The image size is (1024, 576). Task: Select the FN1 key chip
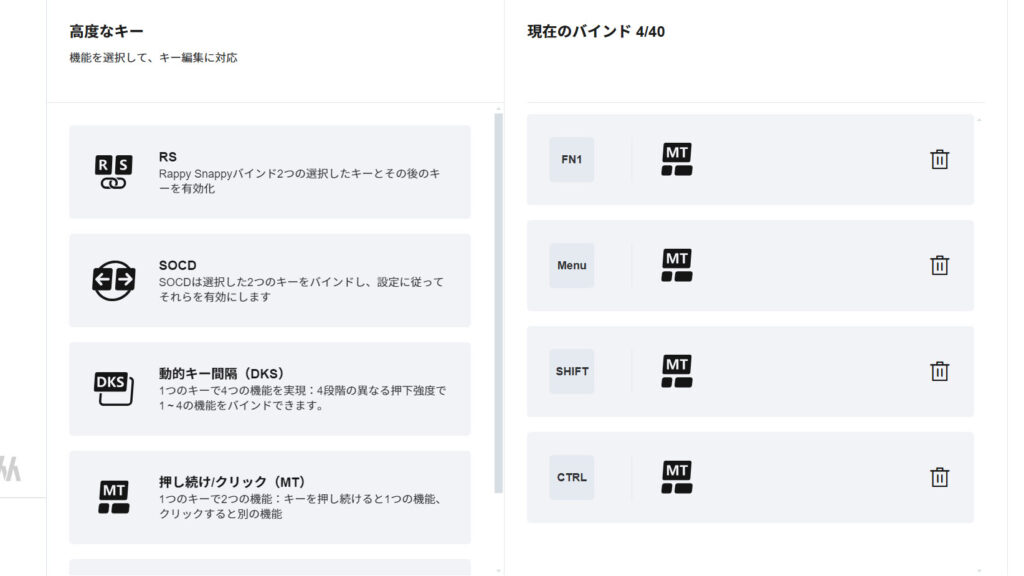point(571,160)
